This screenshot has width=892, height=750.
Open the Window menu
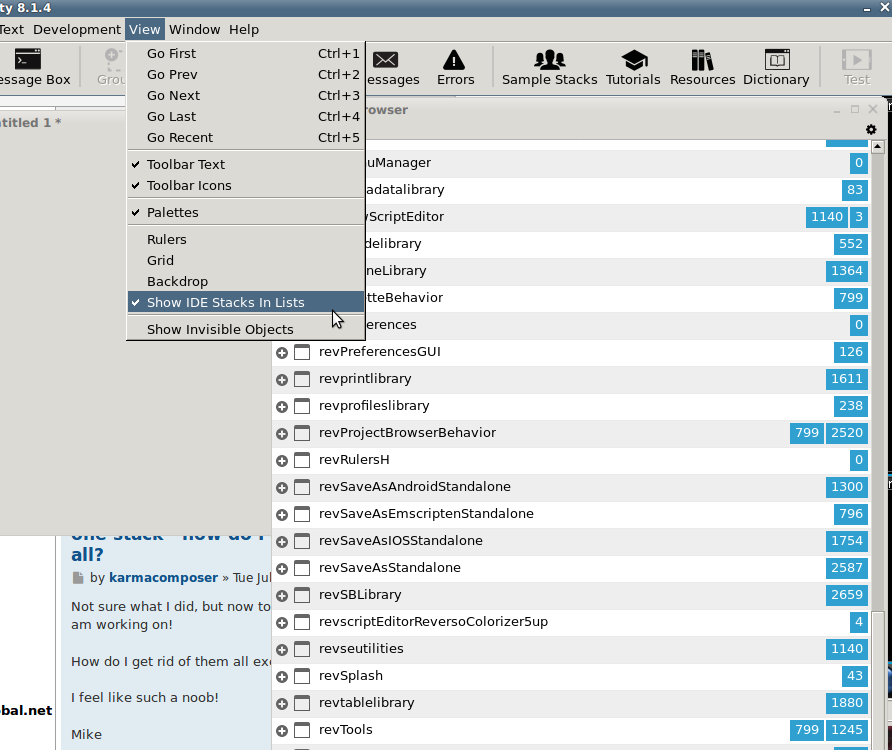coord(194,29)
